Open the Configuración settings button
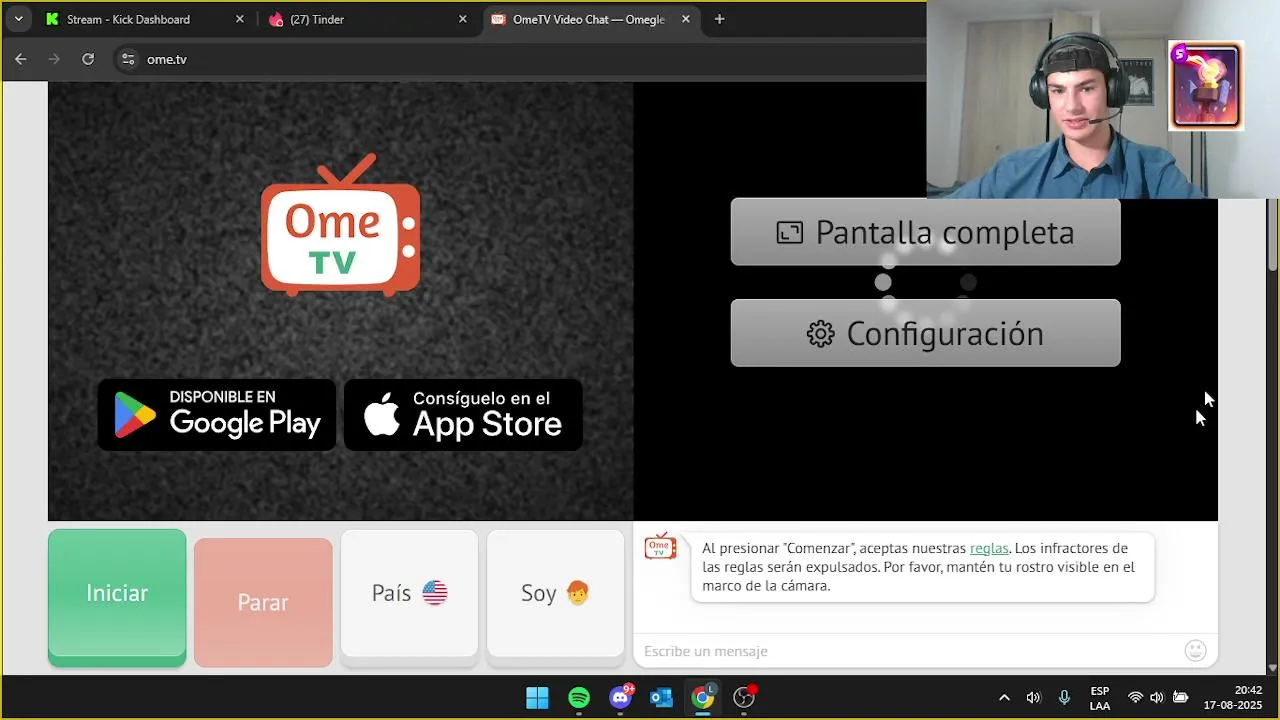1280x720 pixels. pyautogui.click(x=925, y=333)
